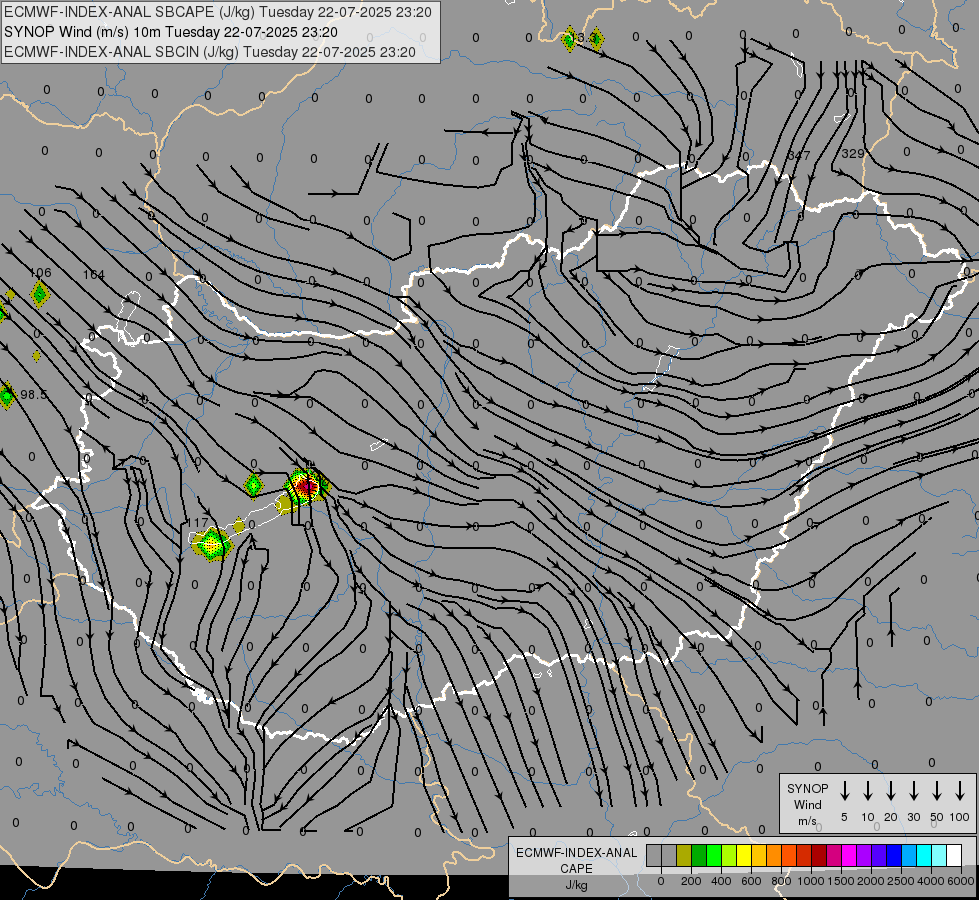Pick the dark red swatch in CAPE legend
The image size is (979, 900).
[819, 856]
